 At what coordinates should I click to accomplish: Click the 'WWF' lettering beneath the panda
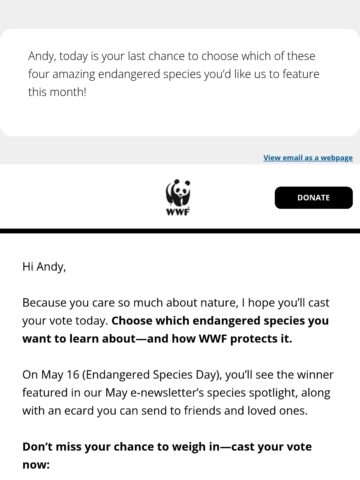[x=178, y=212]
